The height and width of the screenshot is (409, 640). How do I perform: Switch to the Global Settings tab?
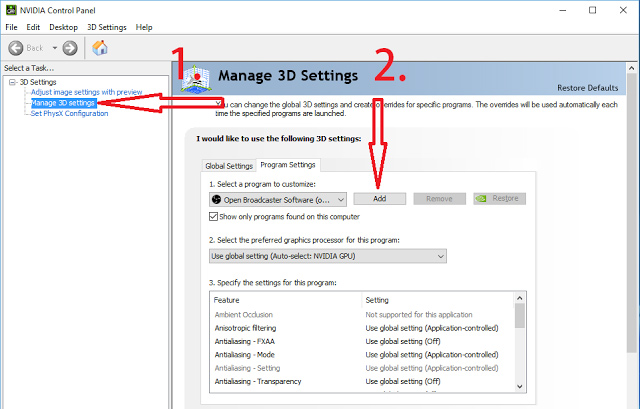(x=229, y=165)
